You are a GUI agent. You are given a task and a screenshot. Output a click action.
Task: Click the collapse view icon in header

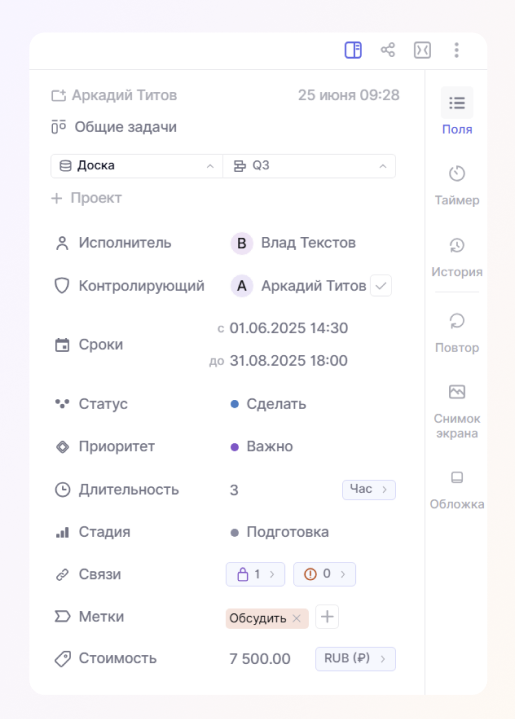[422, 50]
